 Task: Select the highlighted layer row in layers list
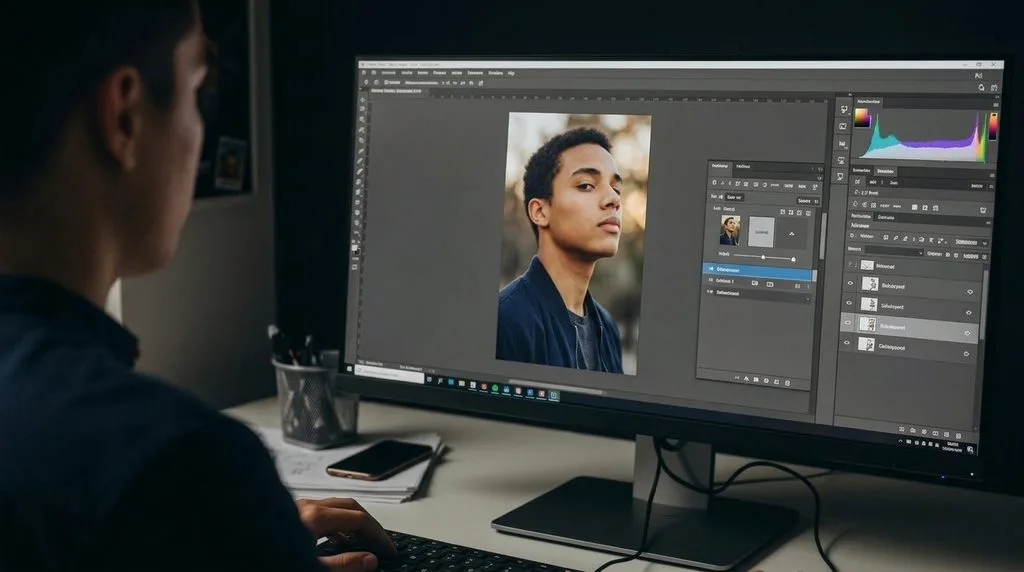pos(910,326)
